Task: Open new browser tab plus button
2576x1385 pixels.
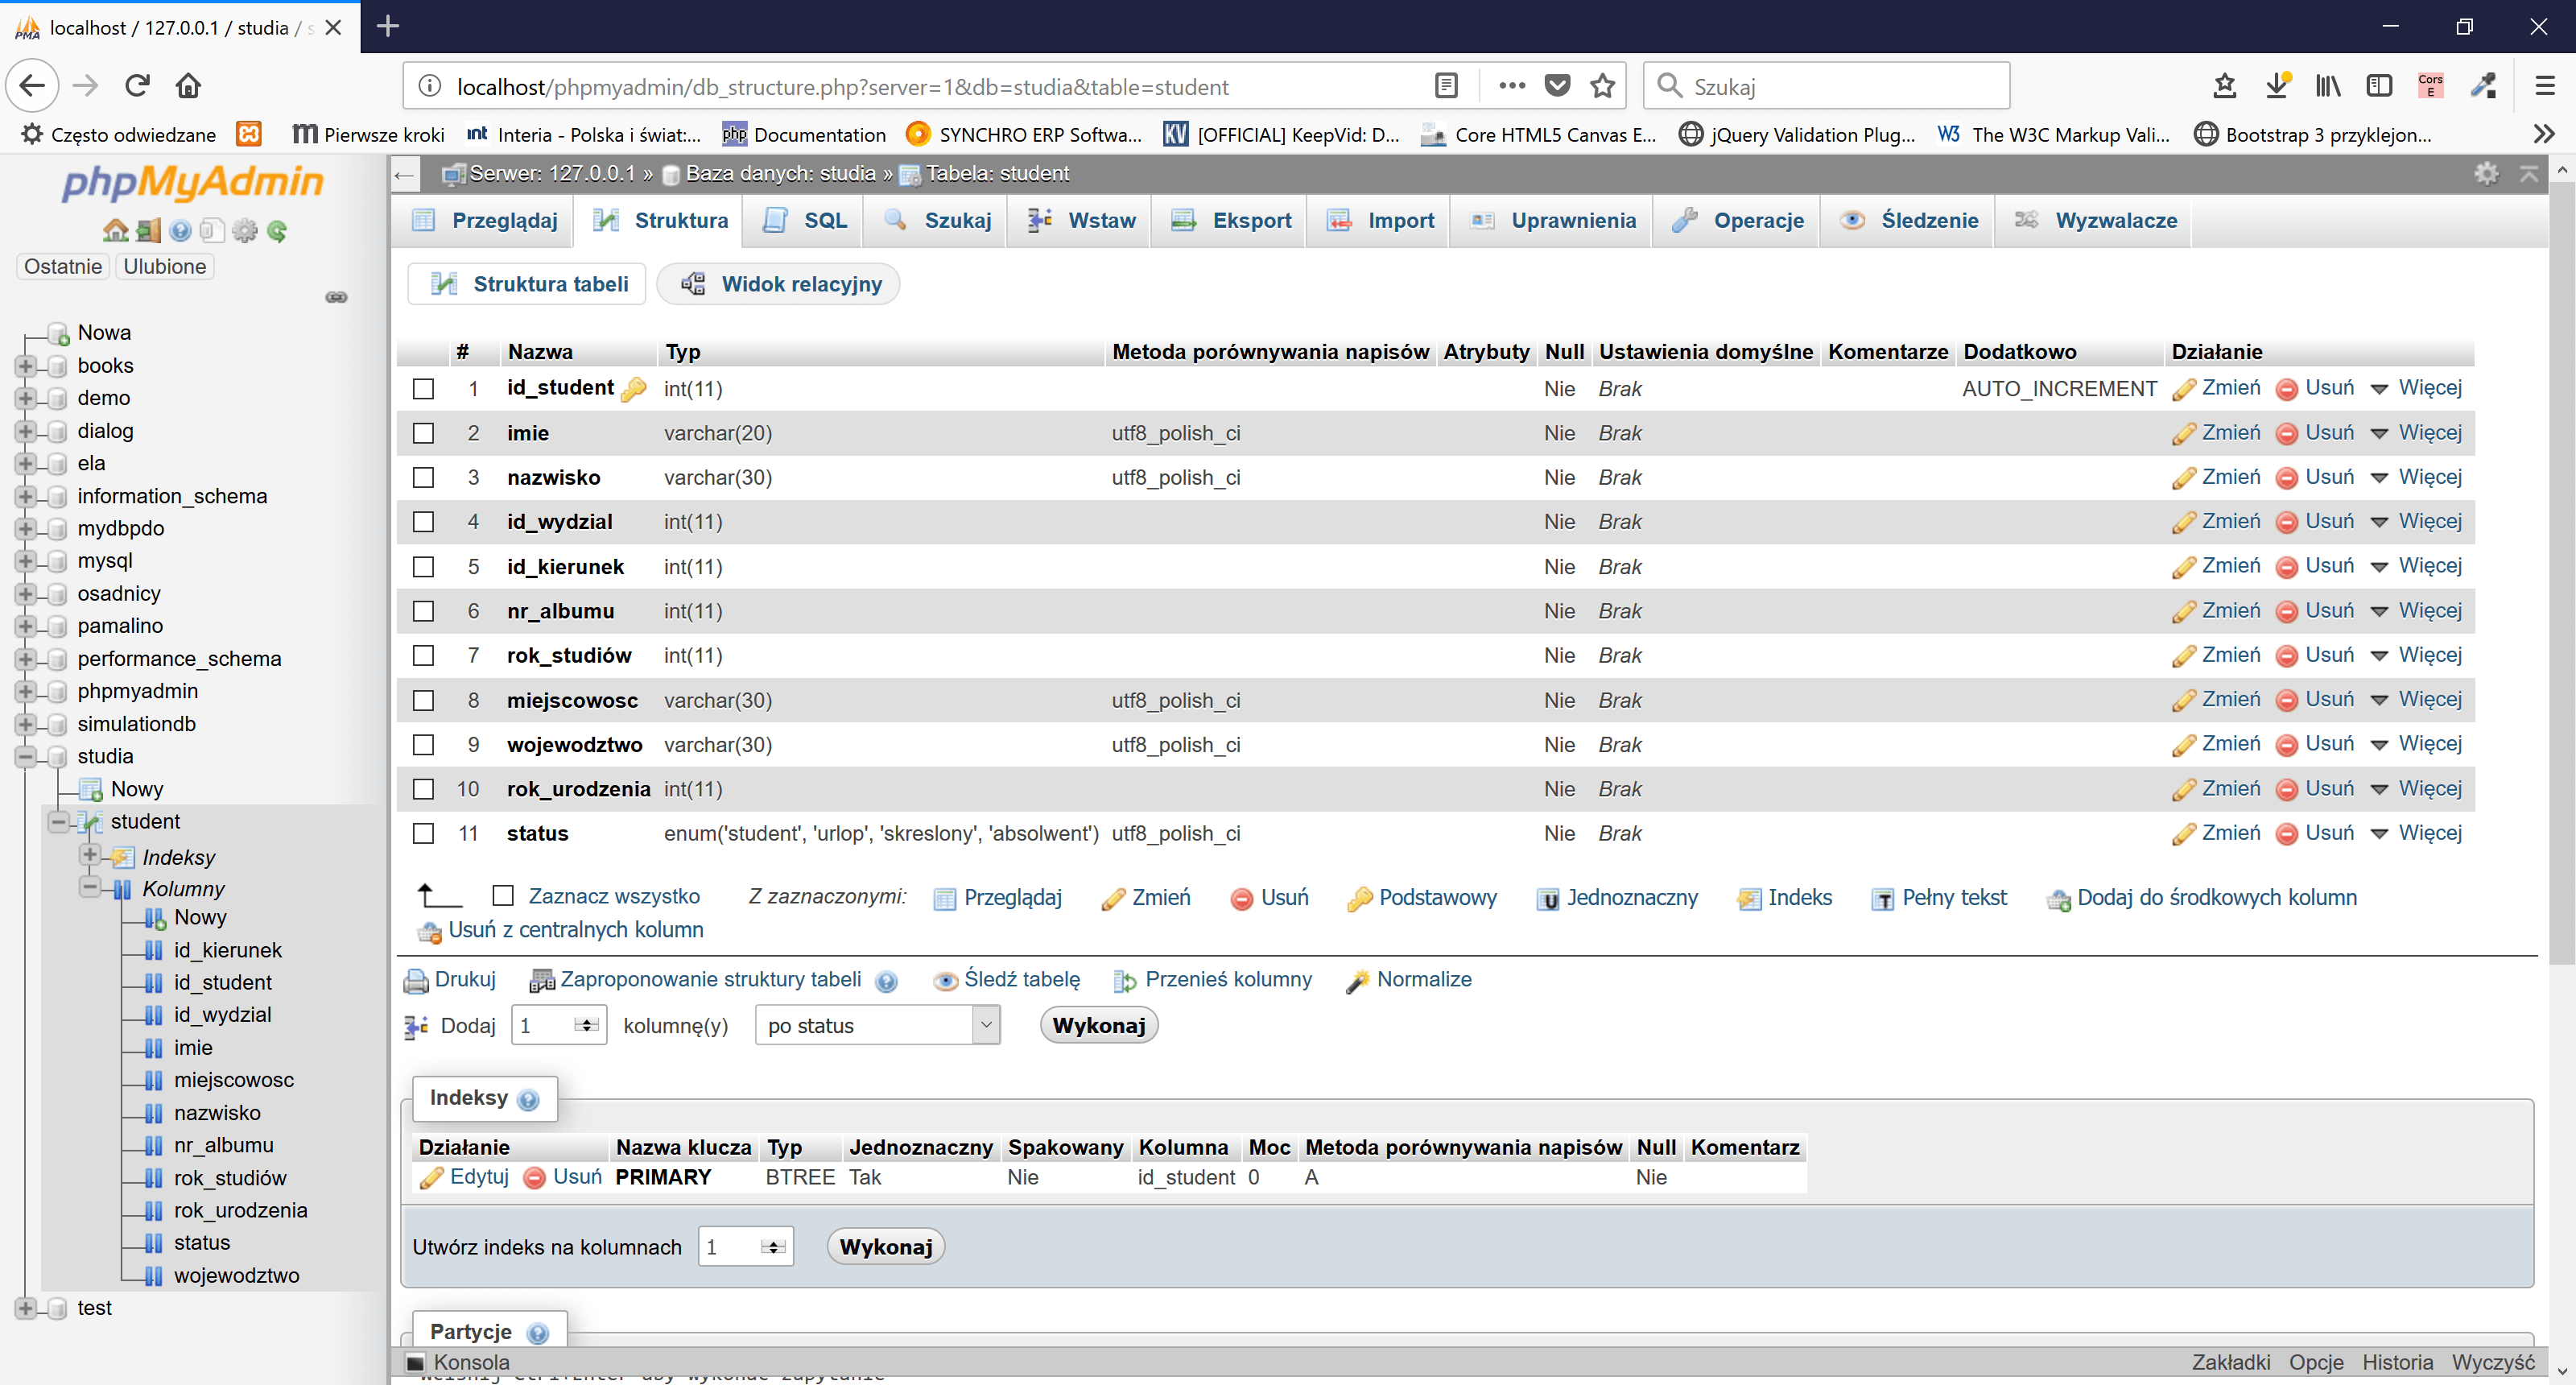Action: tap(388, 26)
